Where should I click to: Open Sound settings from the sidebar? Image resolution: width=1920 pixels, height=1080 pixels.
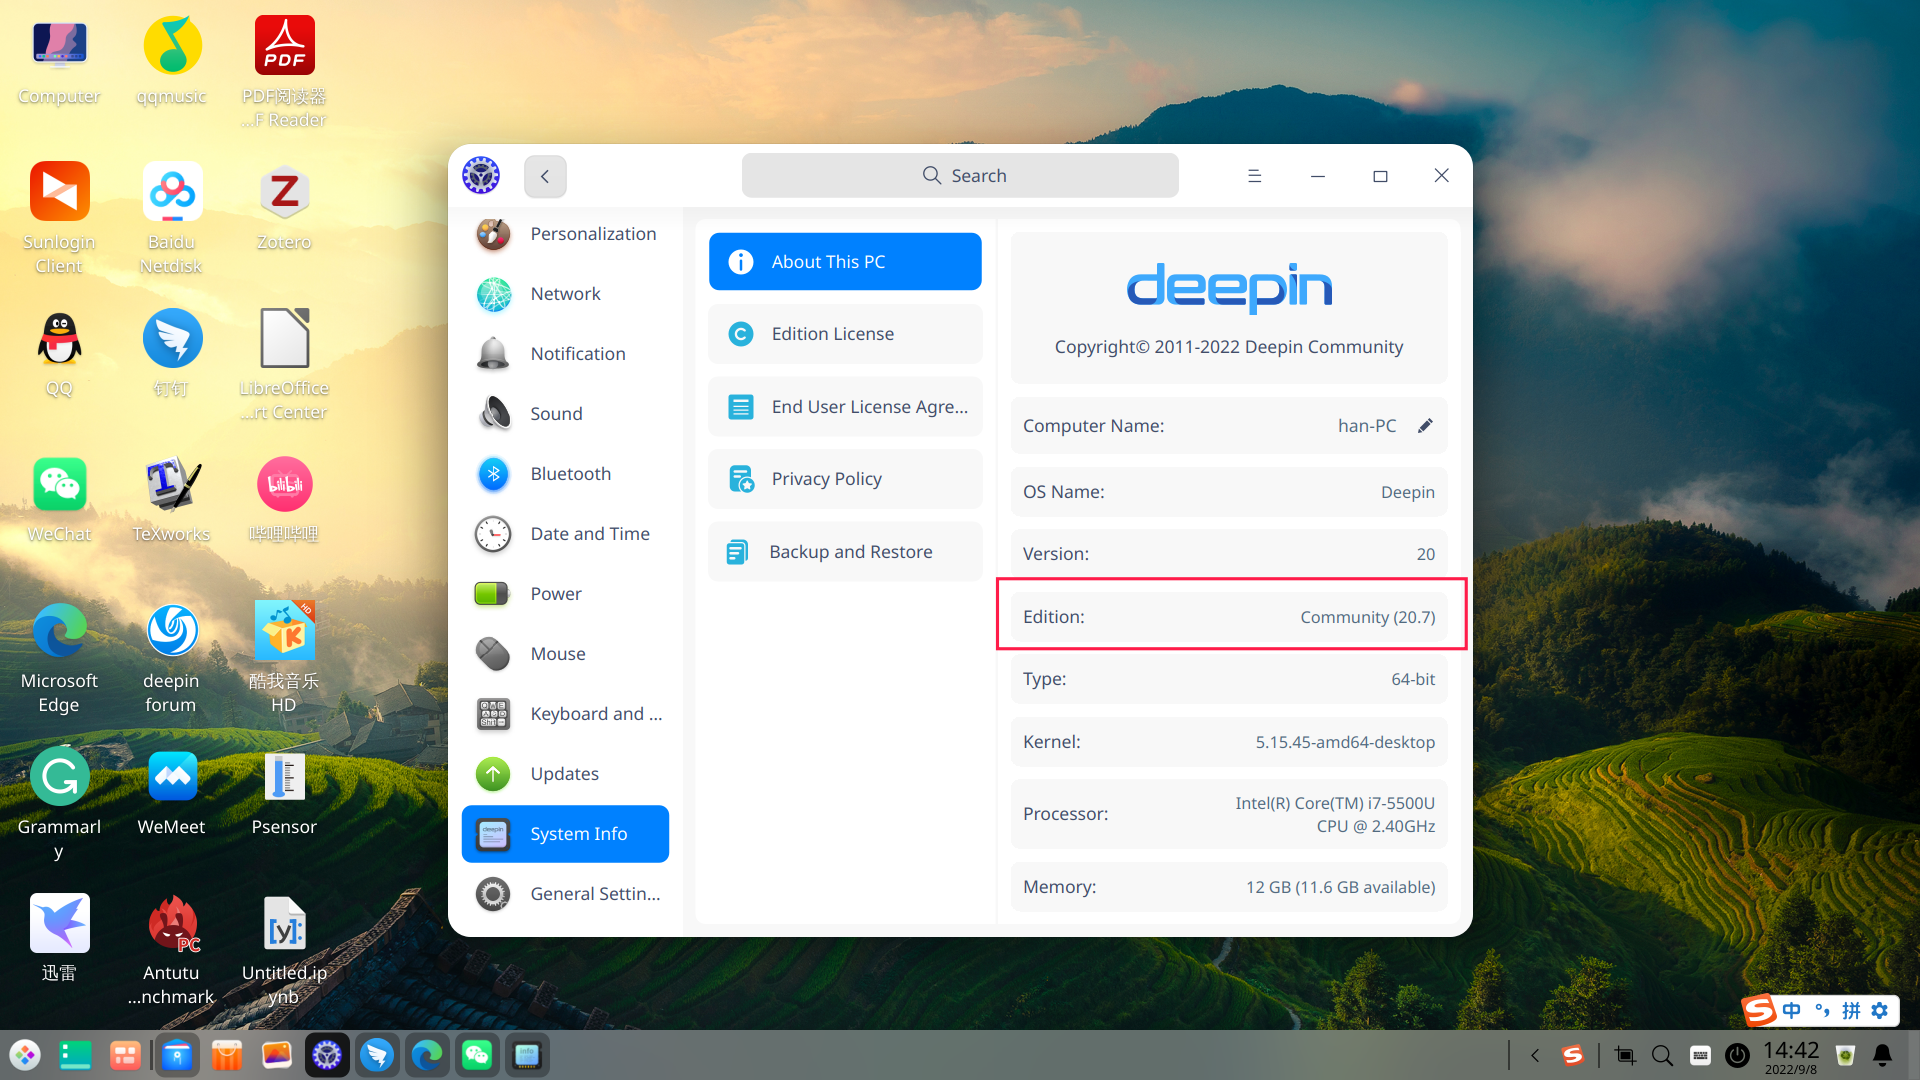(556, 413)
